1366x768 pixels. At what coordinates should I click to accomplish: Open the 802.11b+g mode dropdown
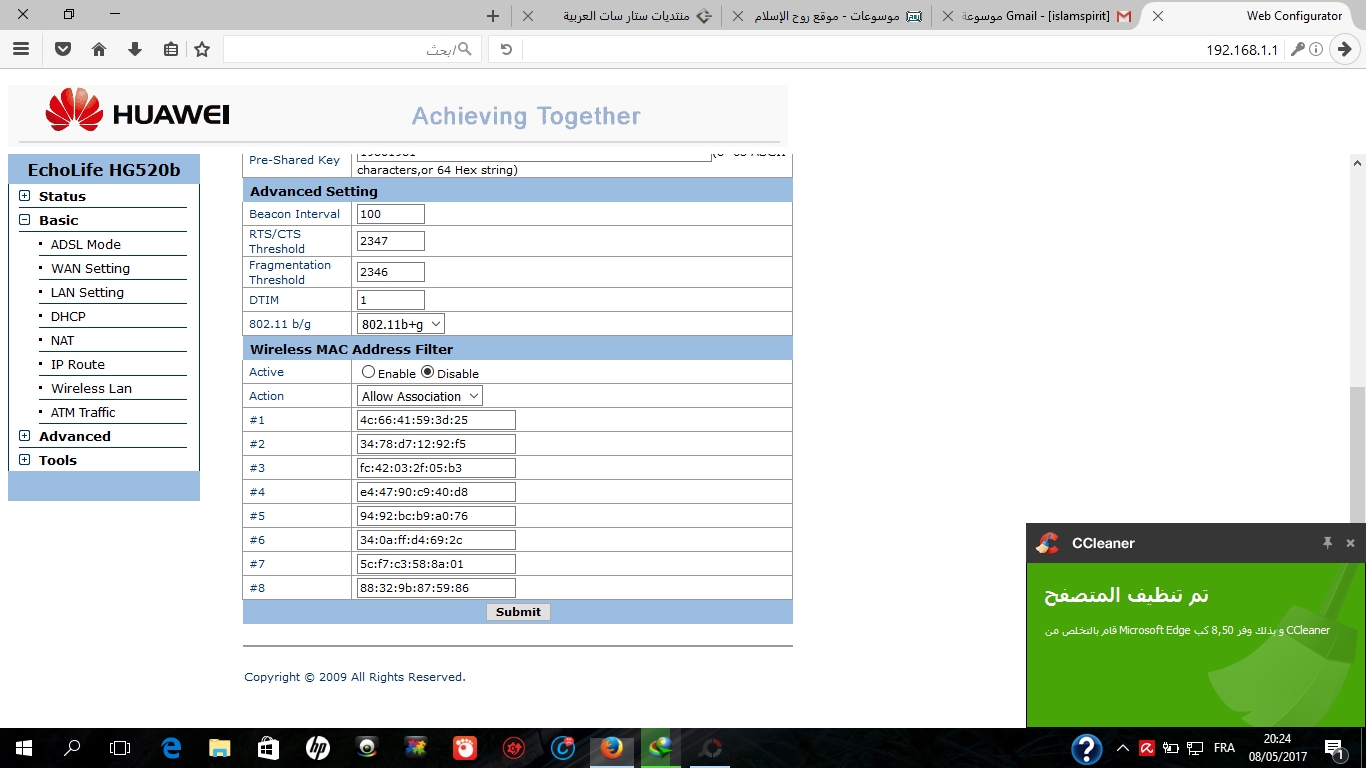coord(400,324)
